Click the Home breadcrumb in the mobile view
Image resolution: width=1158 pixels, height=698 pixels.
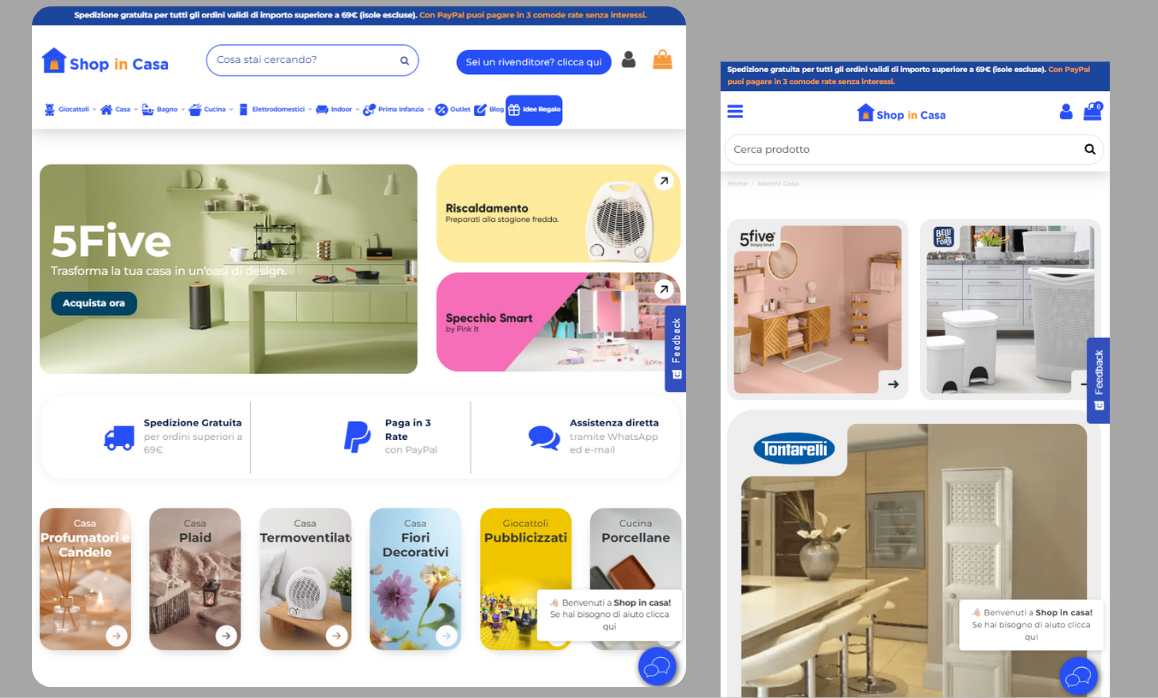coord(737,183)
